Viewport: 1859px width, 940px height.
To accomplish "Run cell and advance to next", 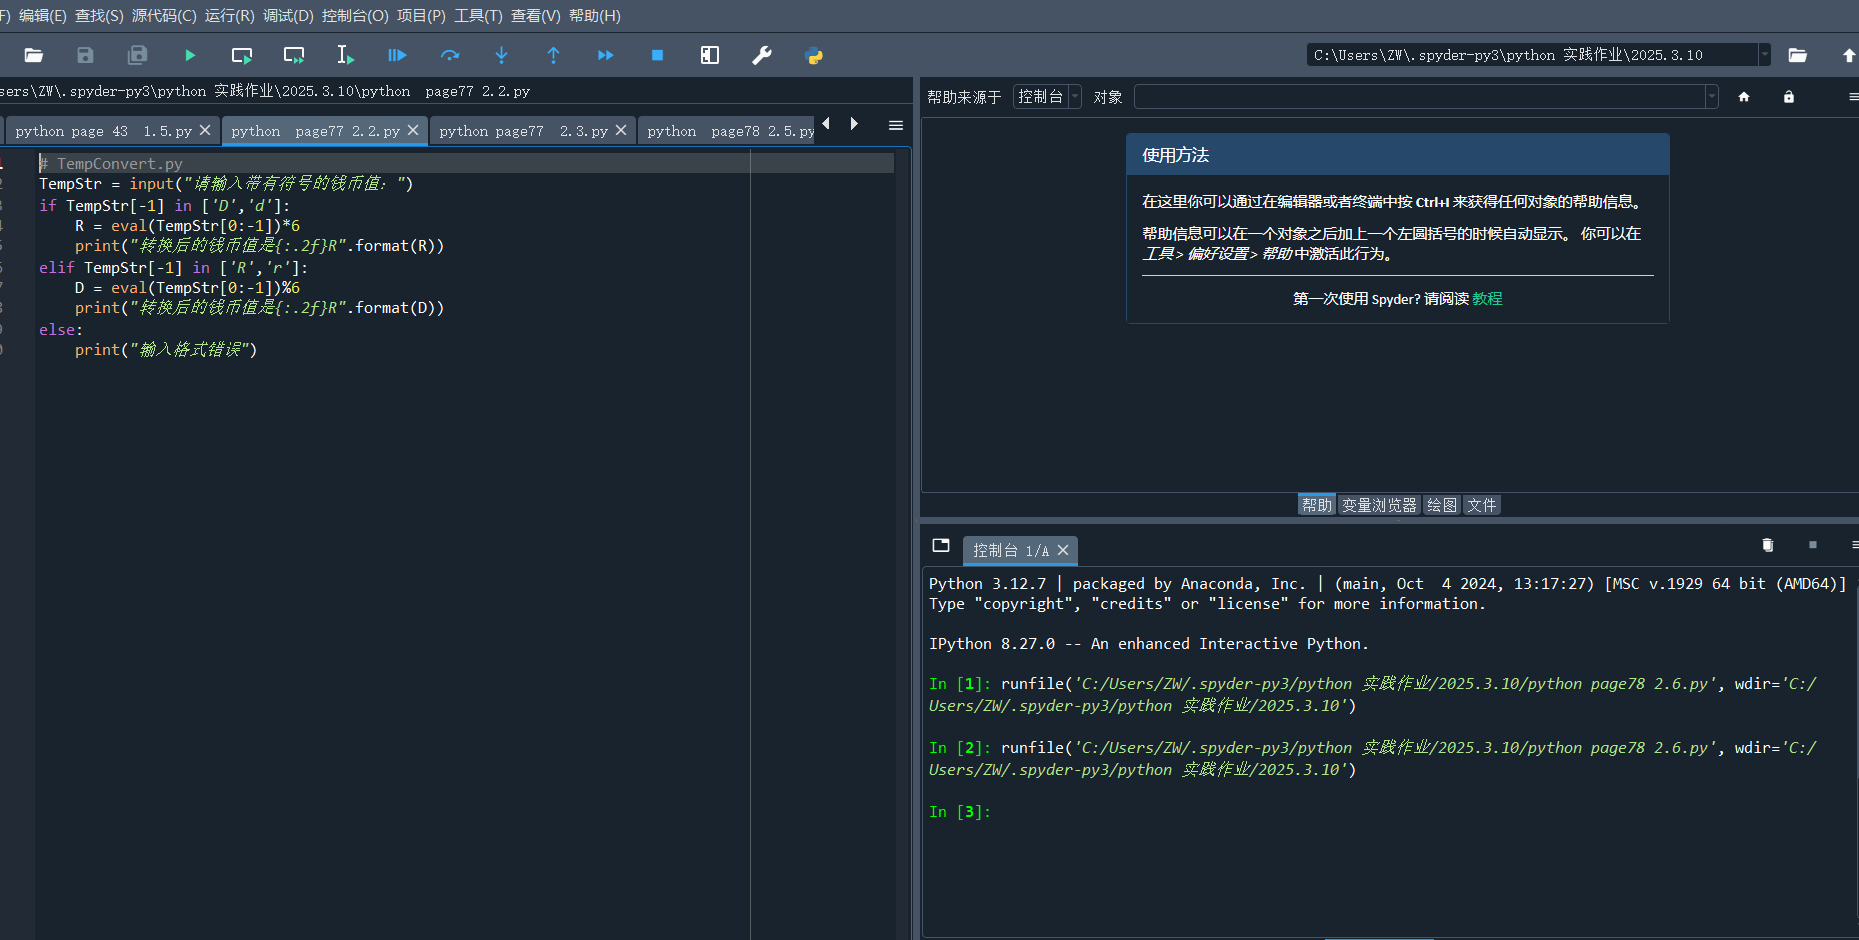I will click(x=294, y=55).
